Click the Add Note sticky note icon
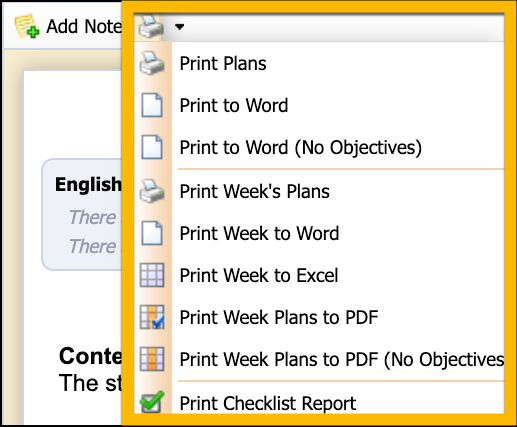517x427 pixels. pyautogui.click(x=27, y=26)
